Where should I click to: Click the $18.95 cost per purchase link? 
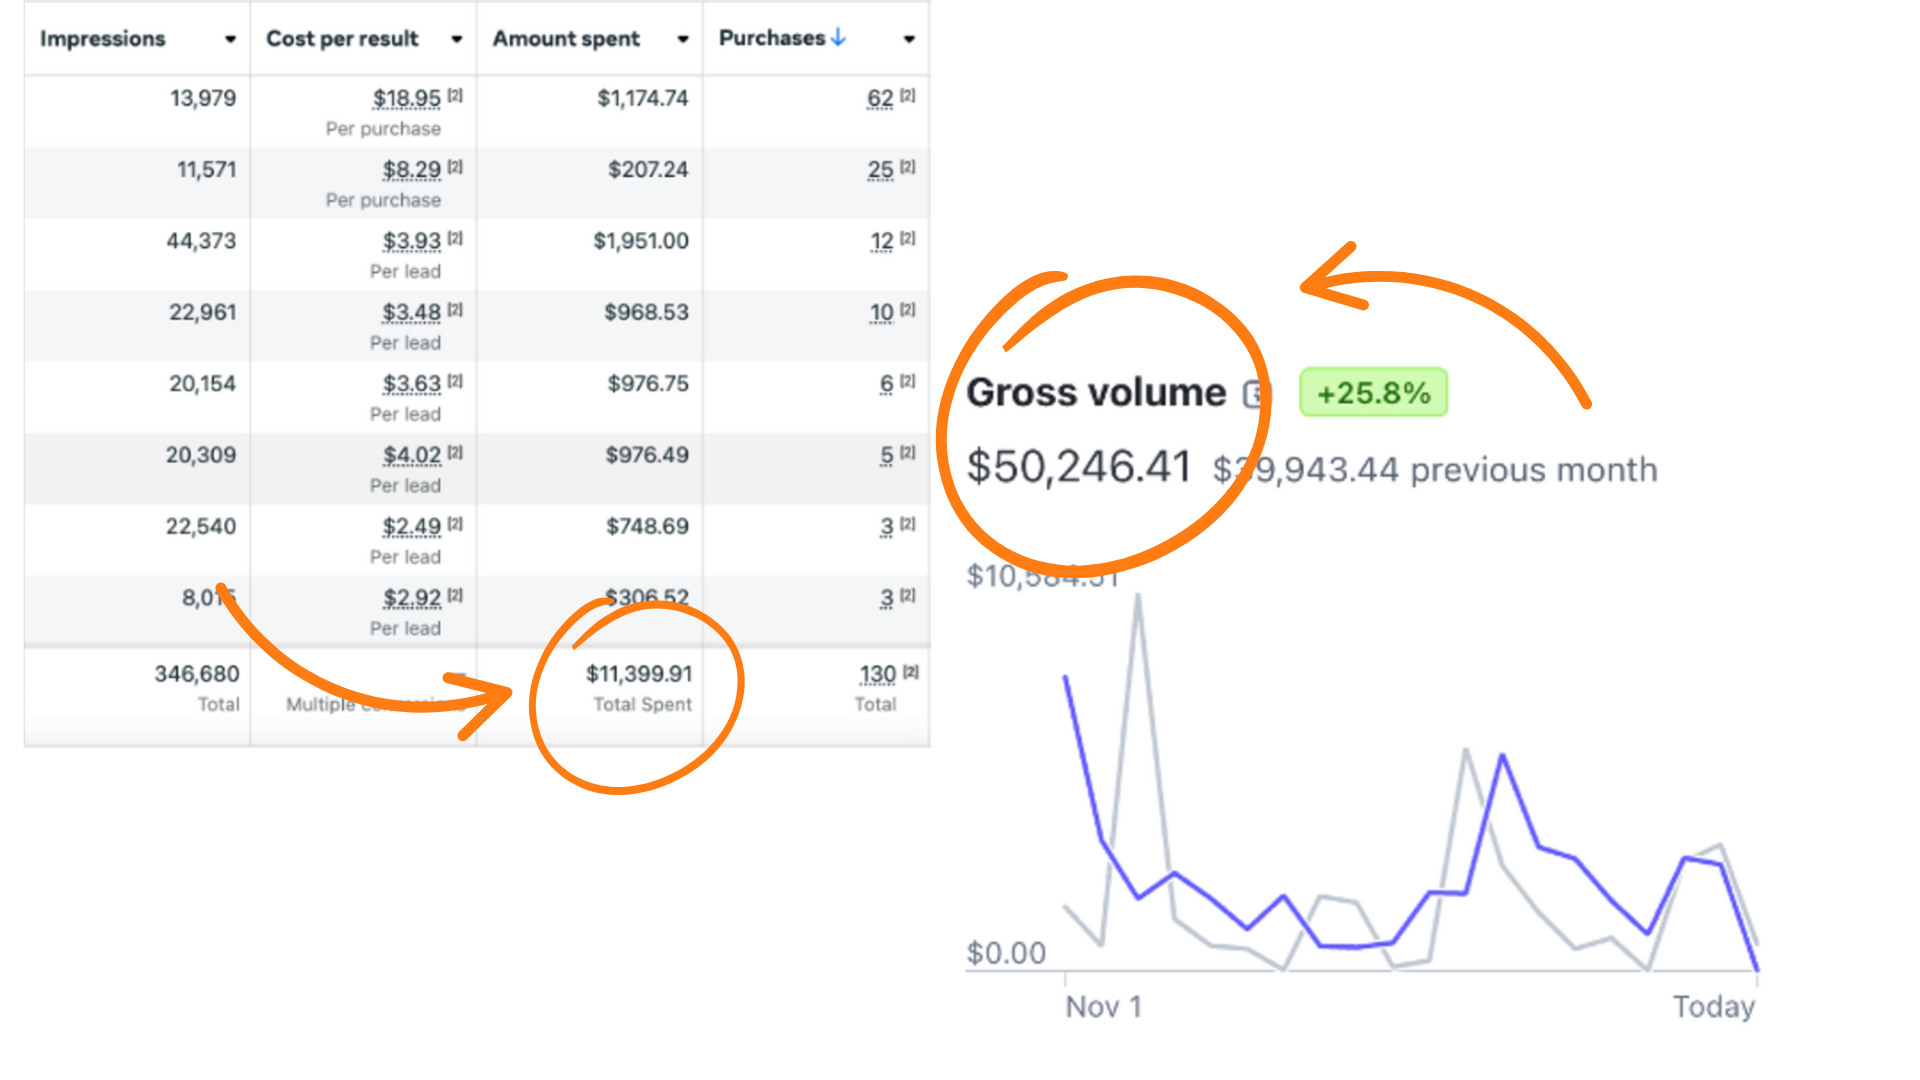406,99
